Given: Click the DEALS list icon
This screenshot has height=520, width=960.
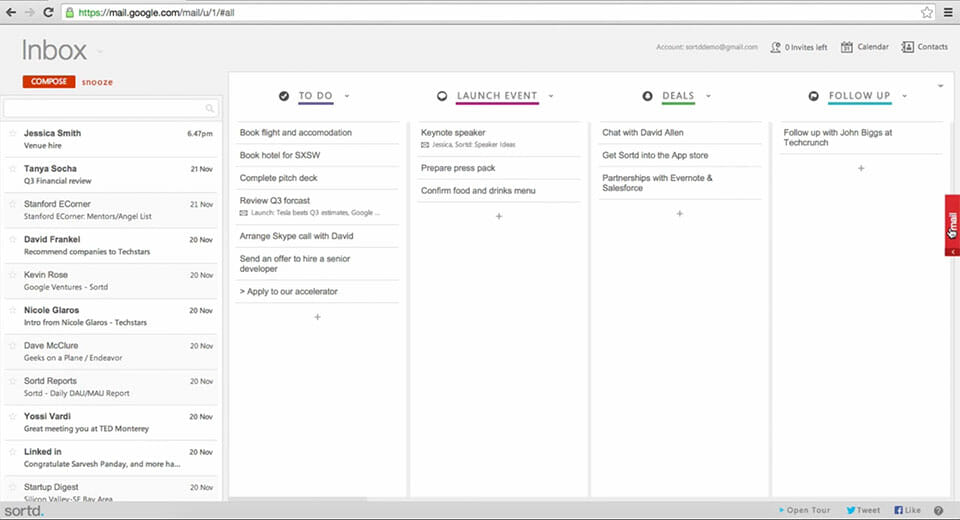Looking at the screenshot, I should 648,96.
